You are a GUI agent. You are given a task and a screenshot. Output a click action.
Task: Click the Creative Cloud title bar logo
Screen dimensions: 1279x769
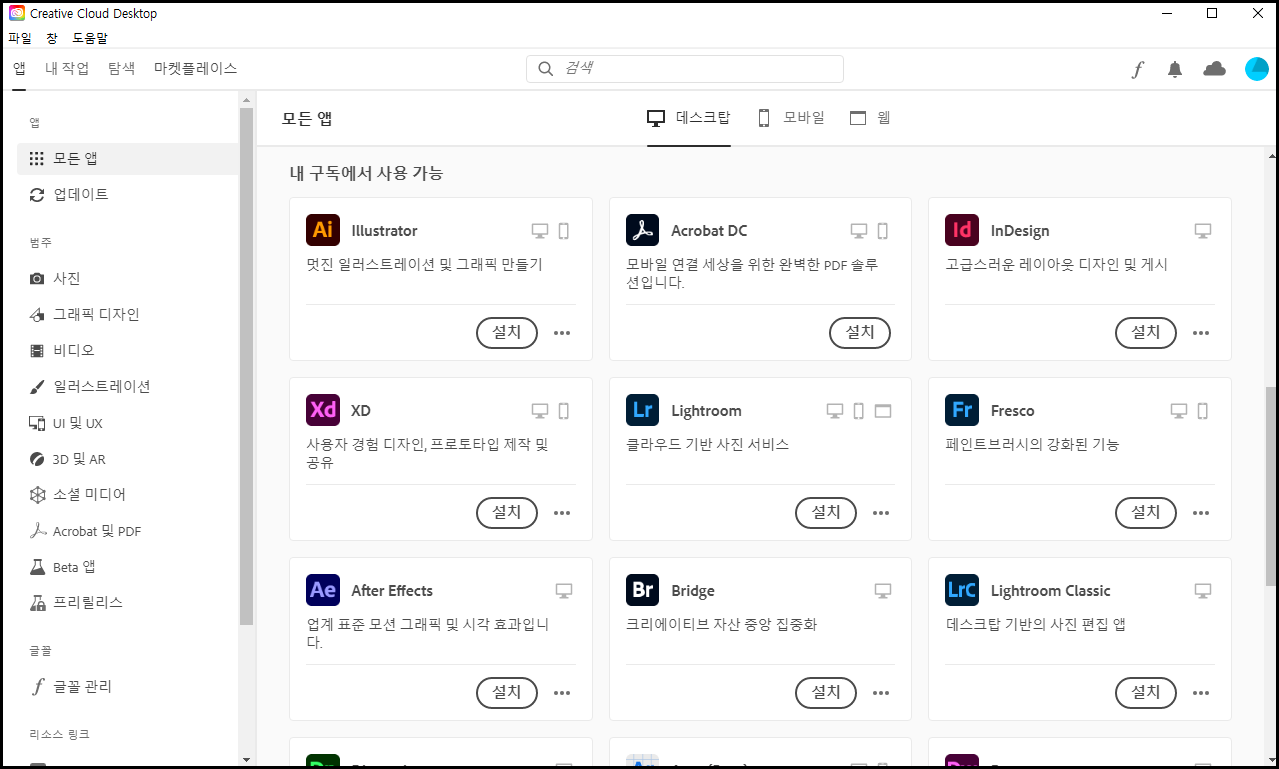click(17, 14)
